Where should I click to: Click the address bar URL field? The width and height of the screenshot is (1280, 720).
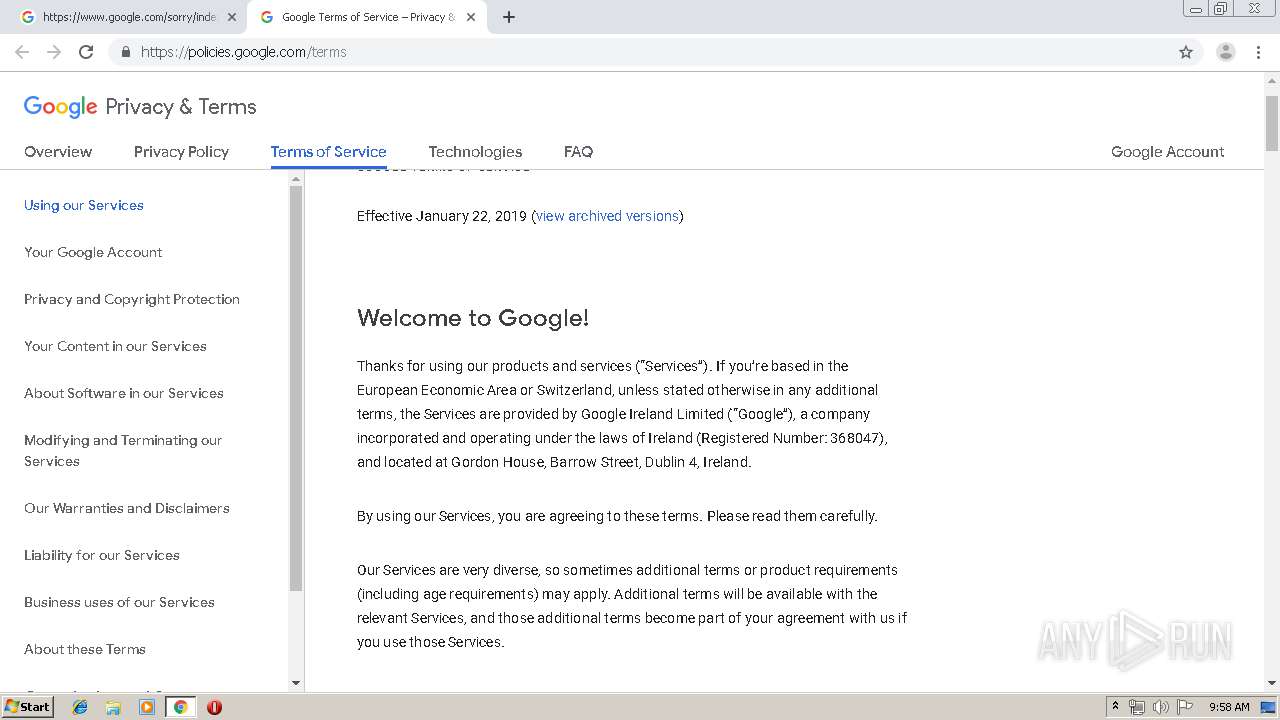tap(655, 52)
